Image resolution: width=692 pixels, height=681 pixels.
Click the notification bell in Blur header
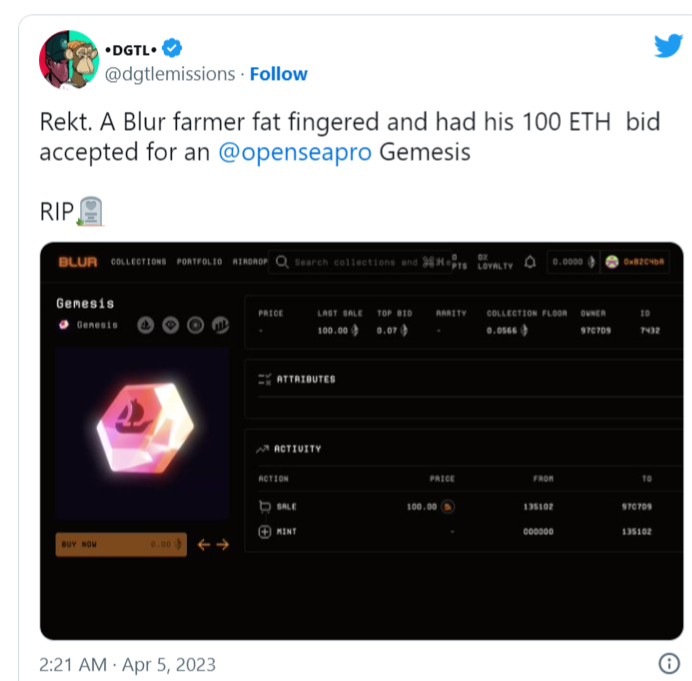pyautogui.click(x=530, y=262)
